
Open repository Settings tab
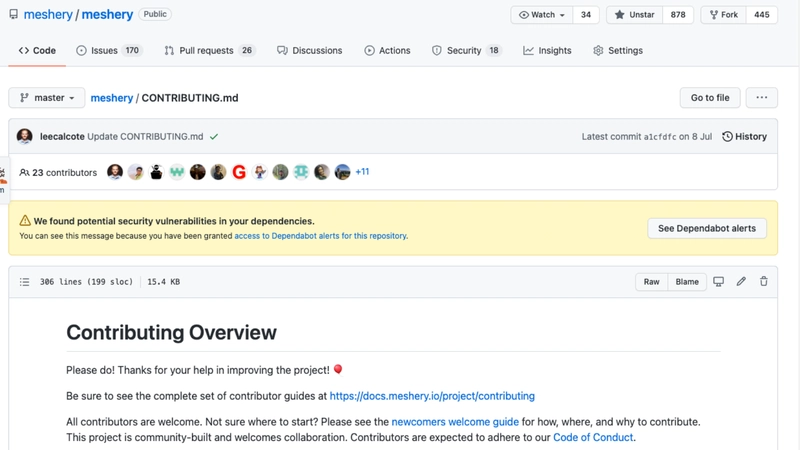click(x=618, y=51)
